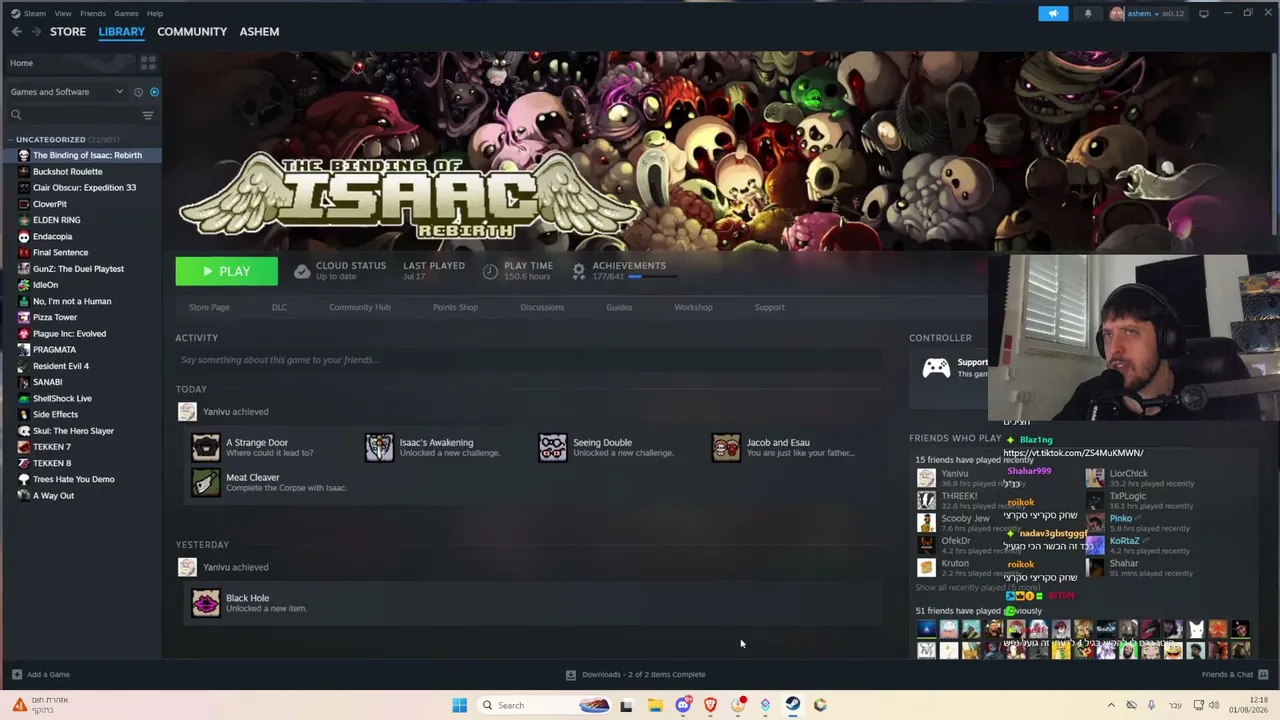Toggle the ready-to-play filter icon
Viewport: 1280px width, 720px height.
click(x=154, y=92)
